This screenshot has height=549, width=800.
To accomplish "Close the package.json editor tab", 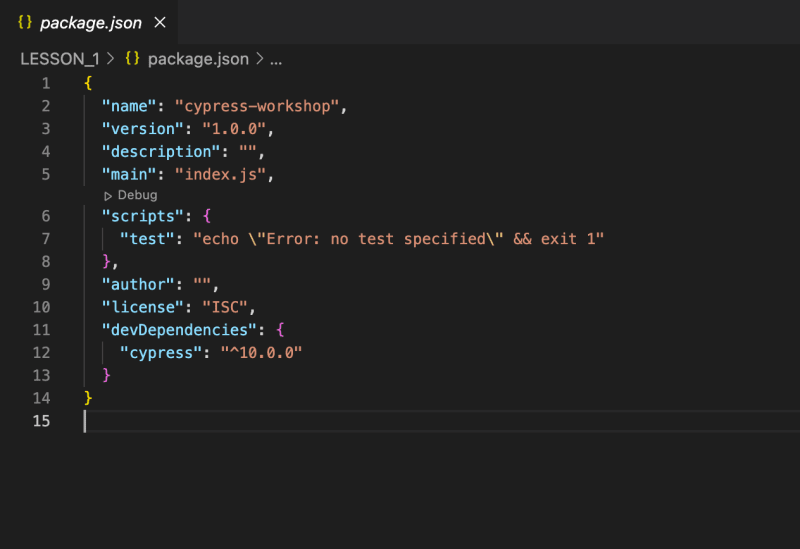I will 160,22.
